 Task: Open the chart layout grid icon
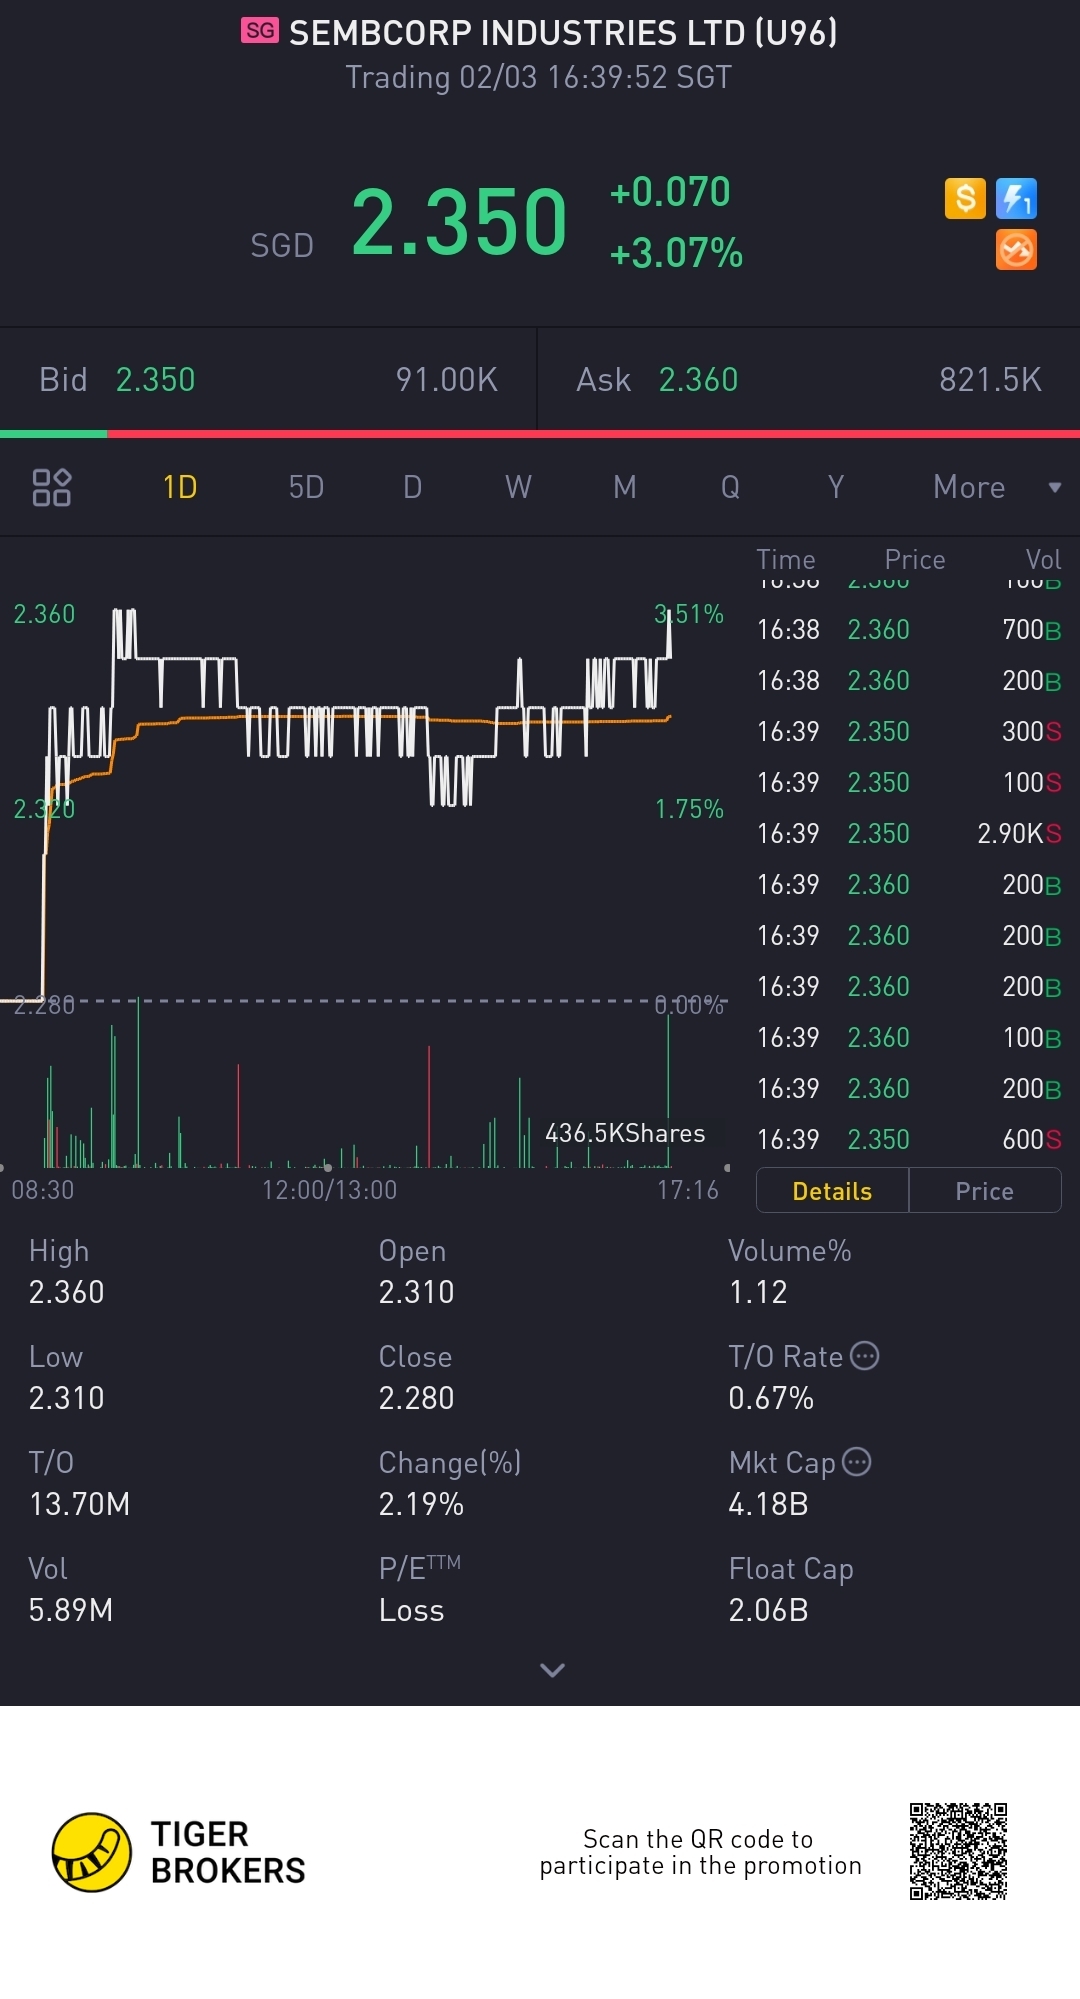point(52,487)
